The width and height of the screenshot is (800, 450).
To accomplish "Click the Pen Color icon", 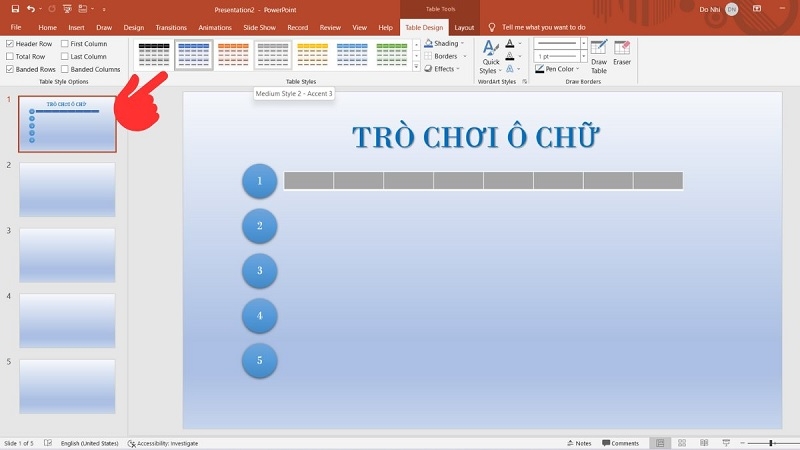I will 539,68.
